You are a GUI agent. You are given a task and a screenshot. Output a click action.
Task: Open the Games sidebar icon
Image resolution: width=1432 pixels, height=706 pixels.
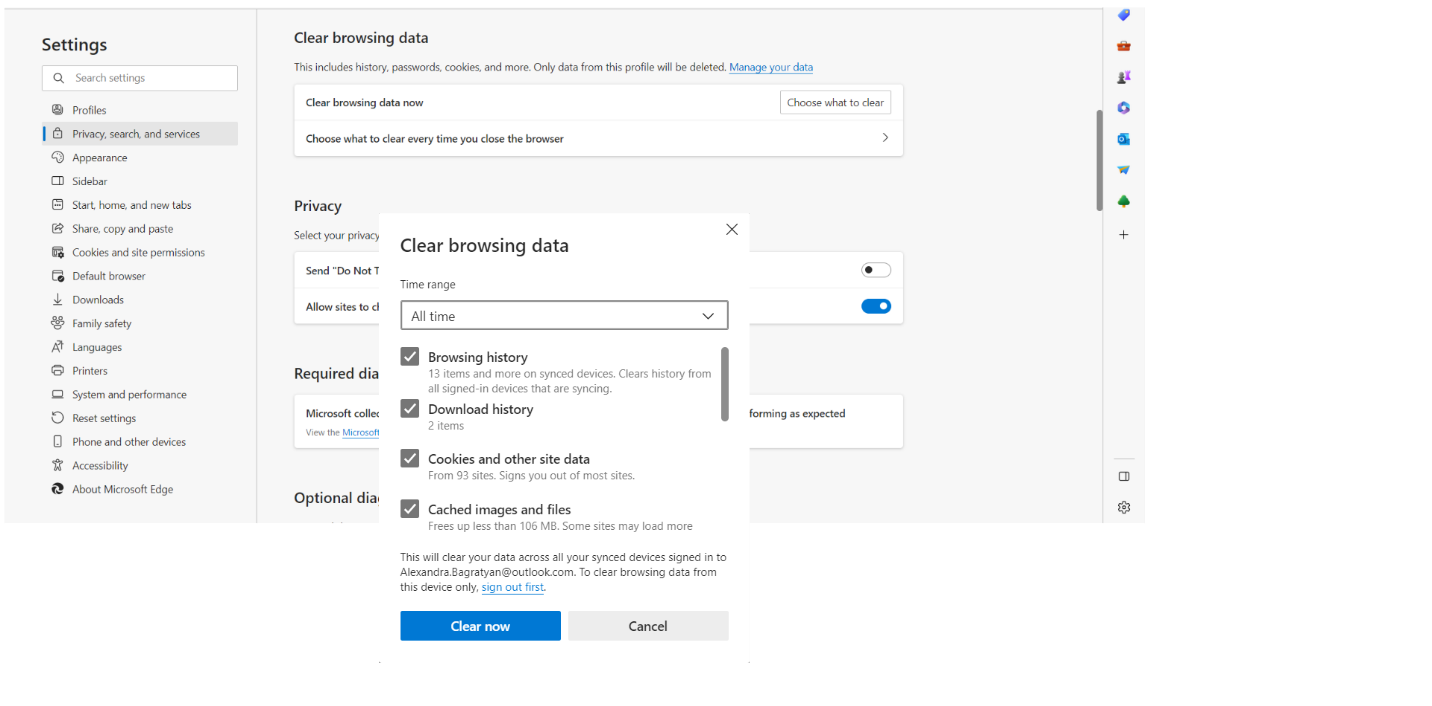click(x=1123, y=76)
